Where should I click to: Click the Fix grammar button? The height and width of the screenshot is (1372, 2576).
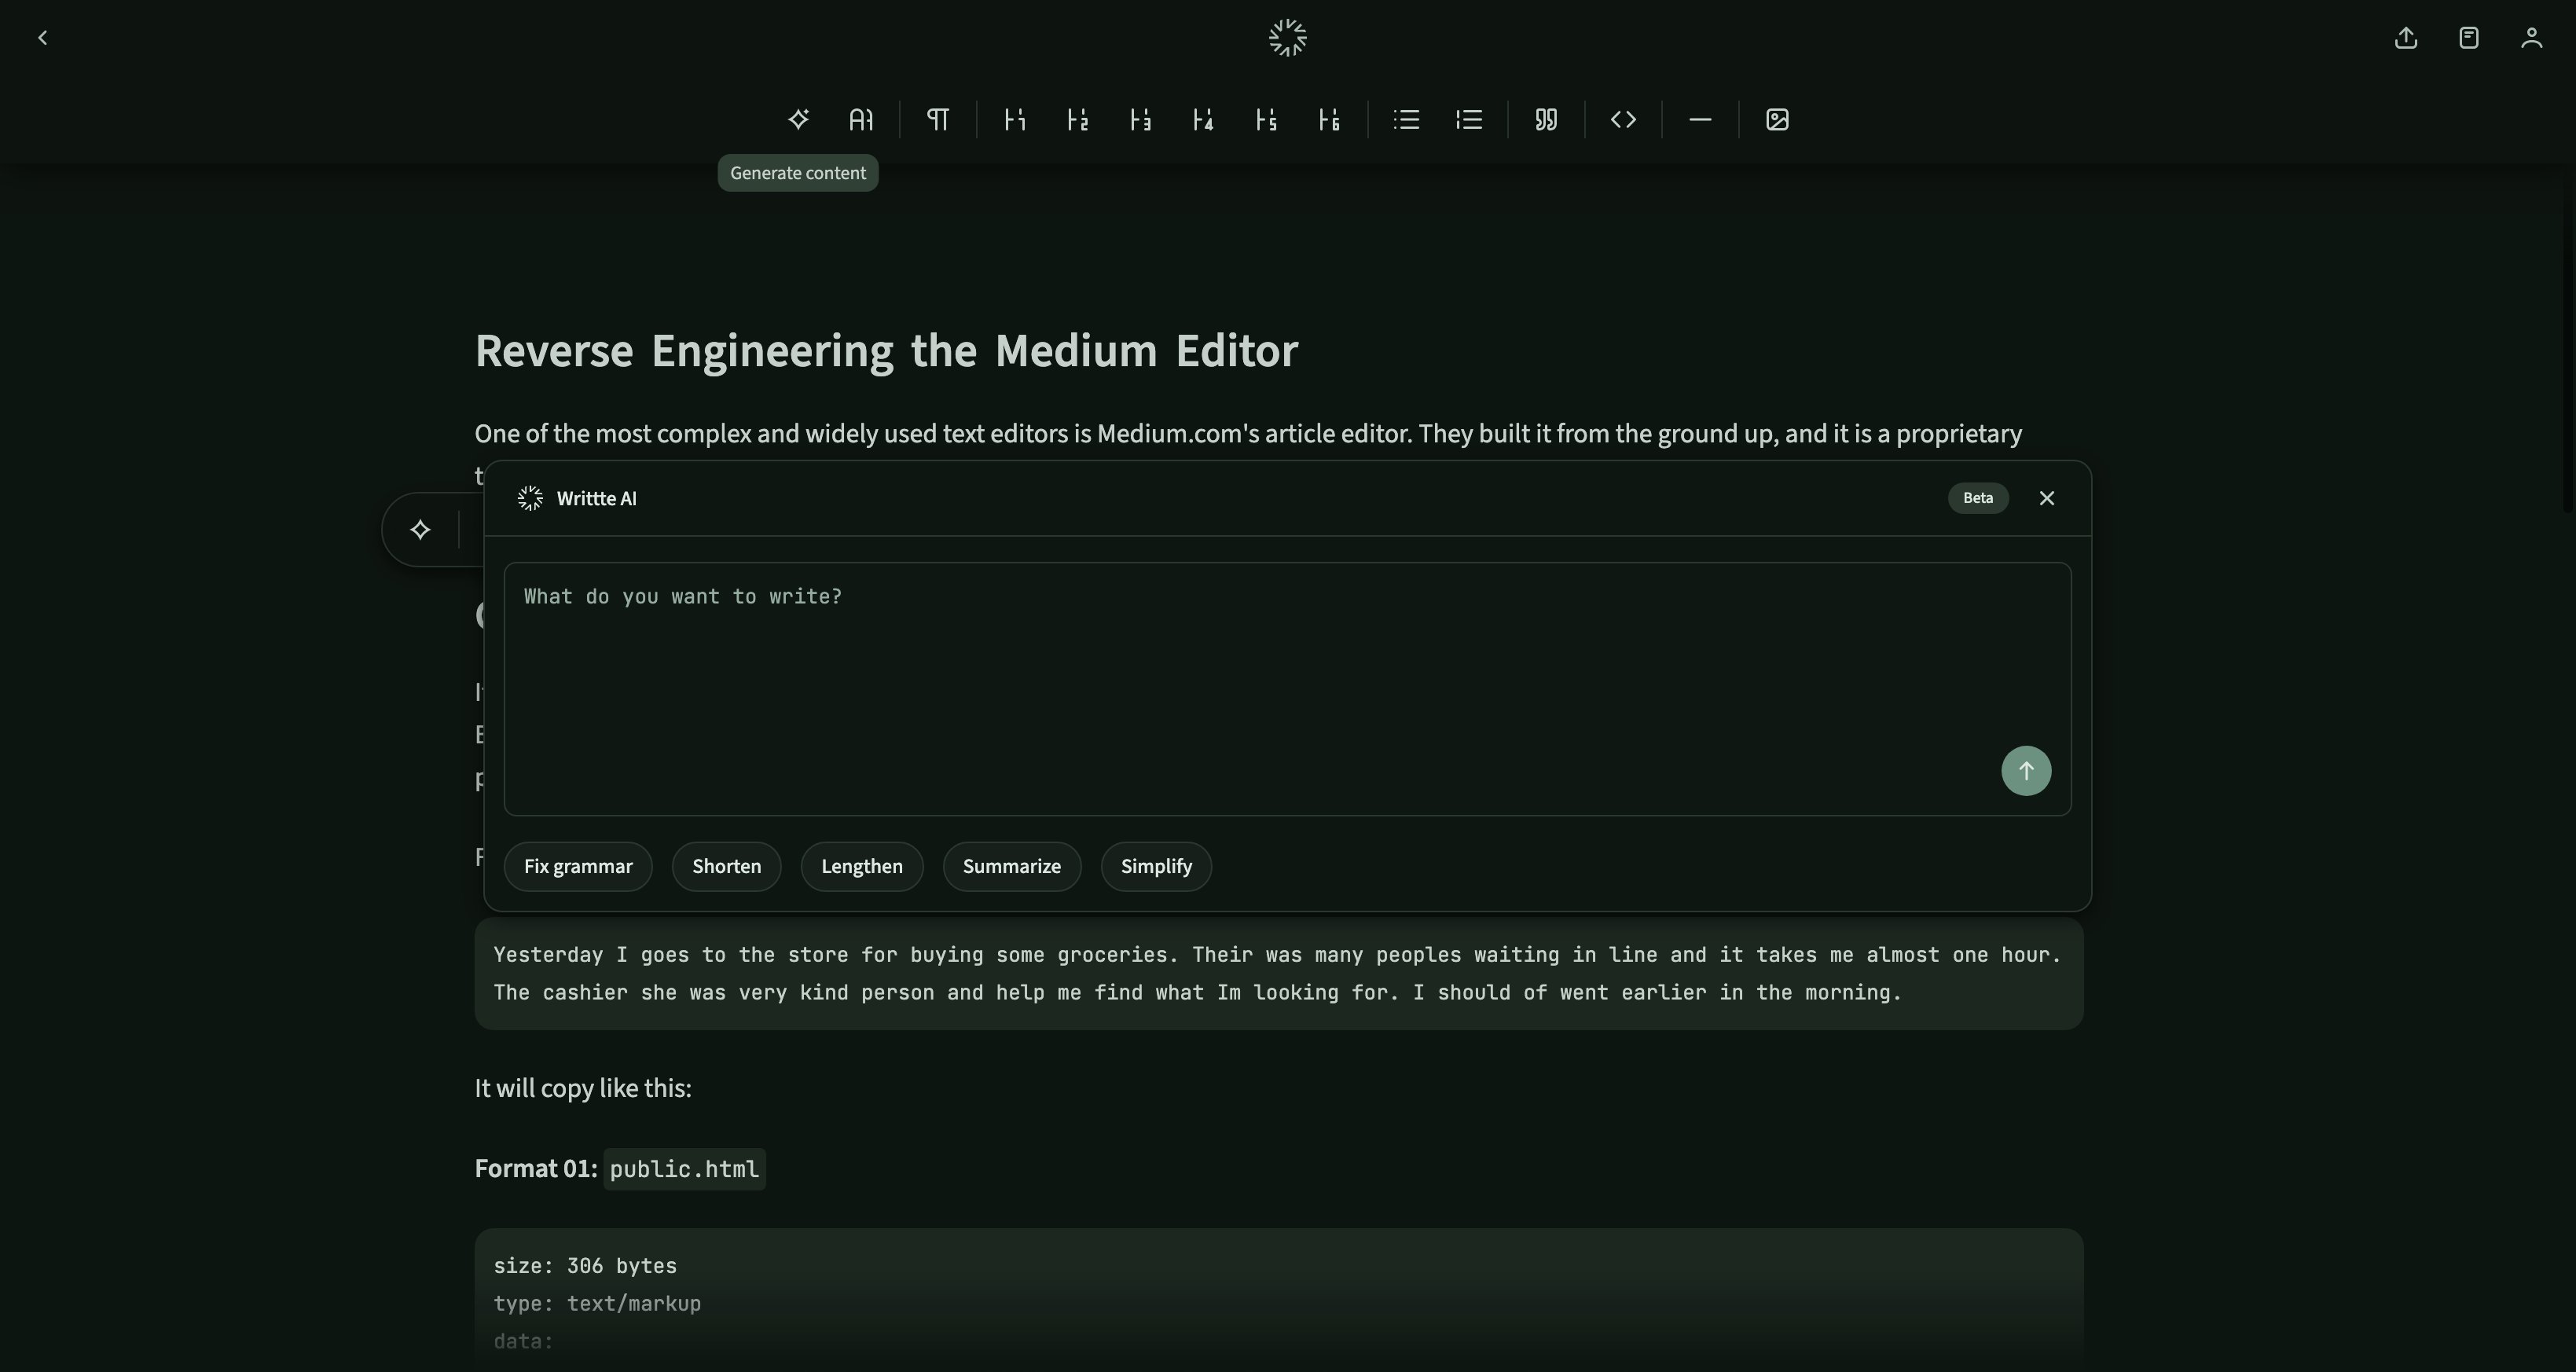click(578, 866)
